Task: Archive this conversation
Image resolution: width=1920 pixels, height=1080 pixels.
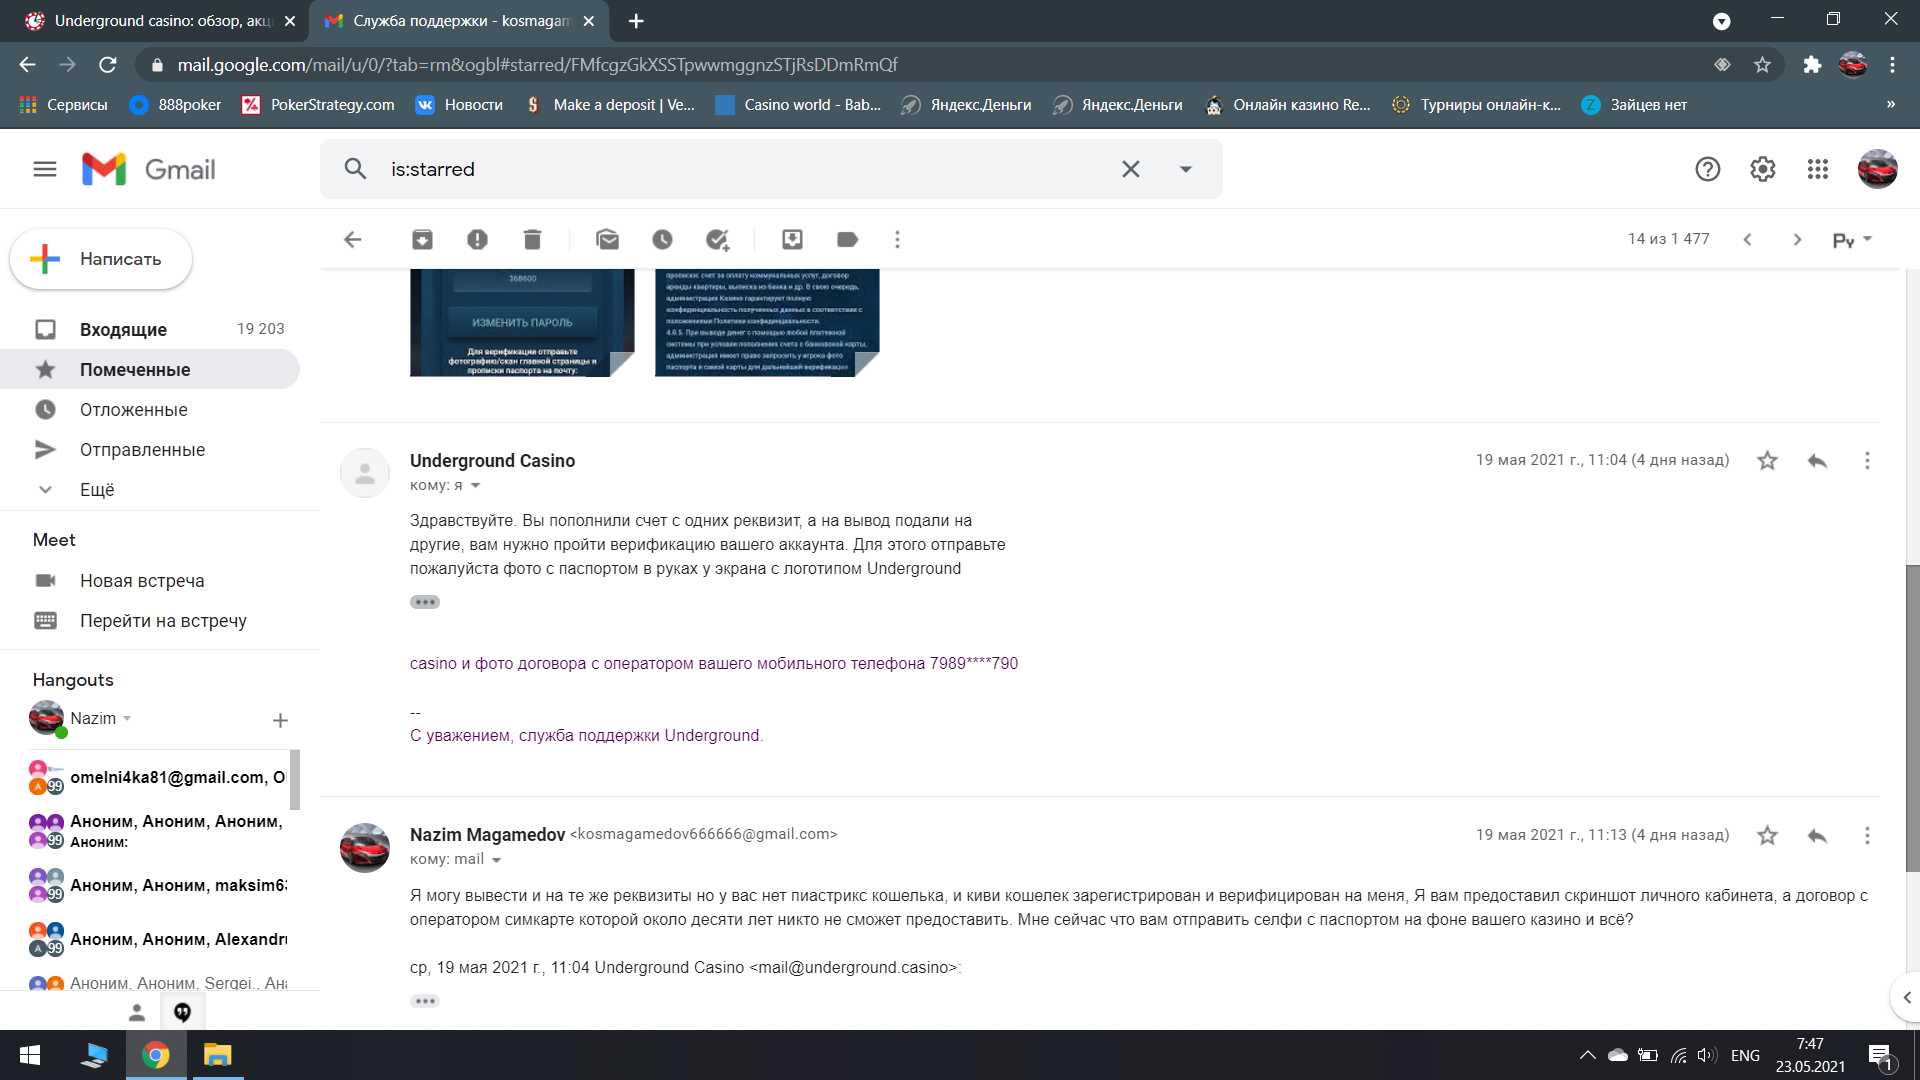Action: click(x=422, y=240)
